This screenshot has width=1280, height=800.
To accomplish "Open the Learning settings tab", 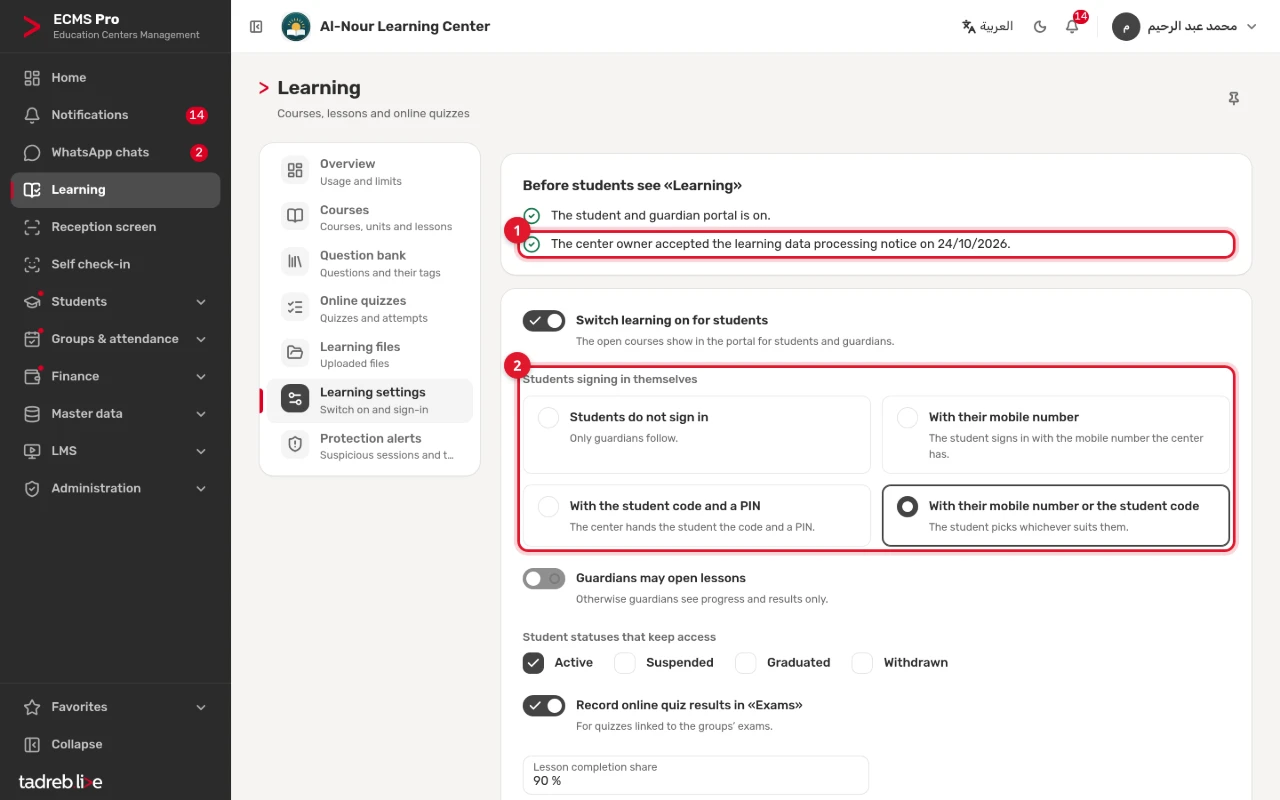I will coord(369,400).
